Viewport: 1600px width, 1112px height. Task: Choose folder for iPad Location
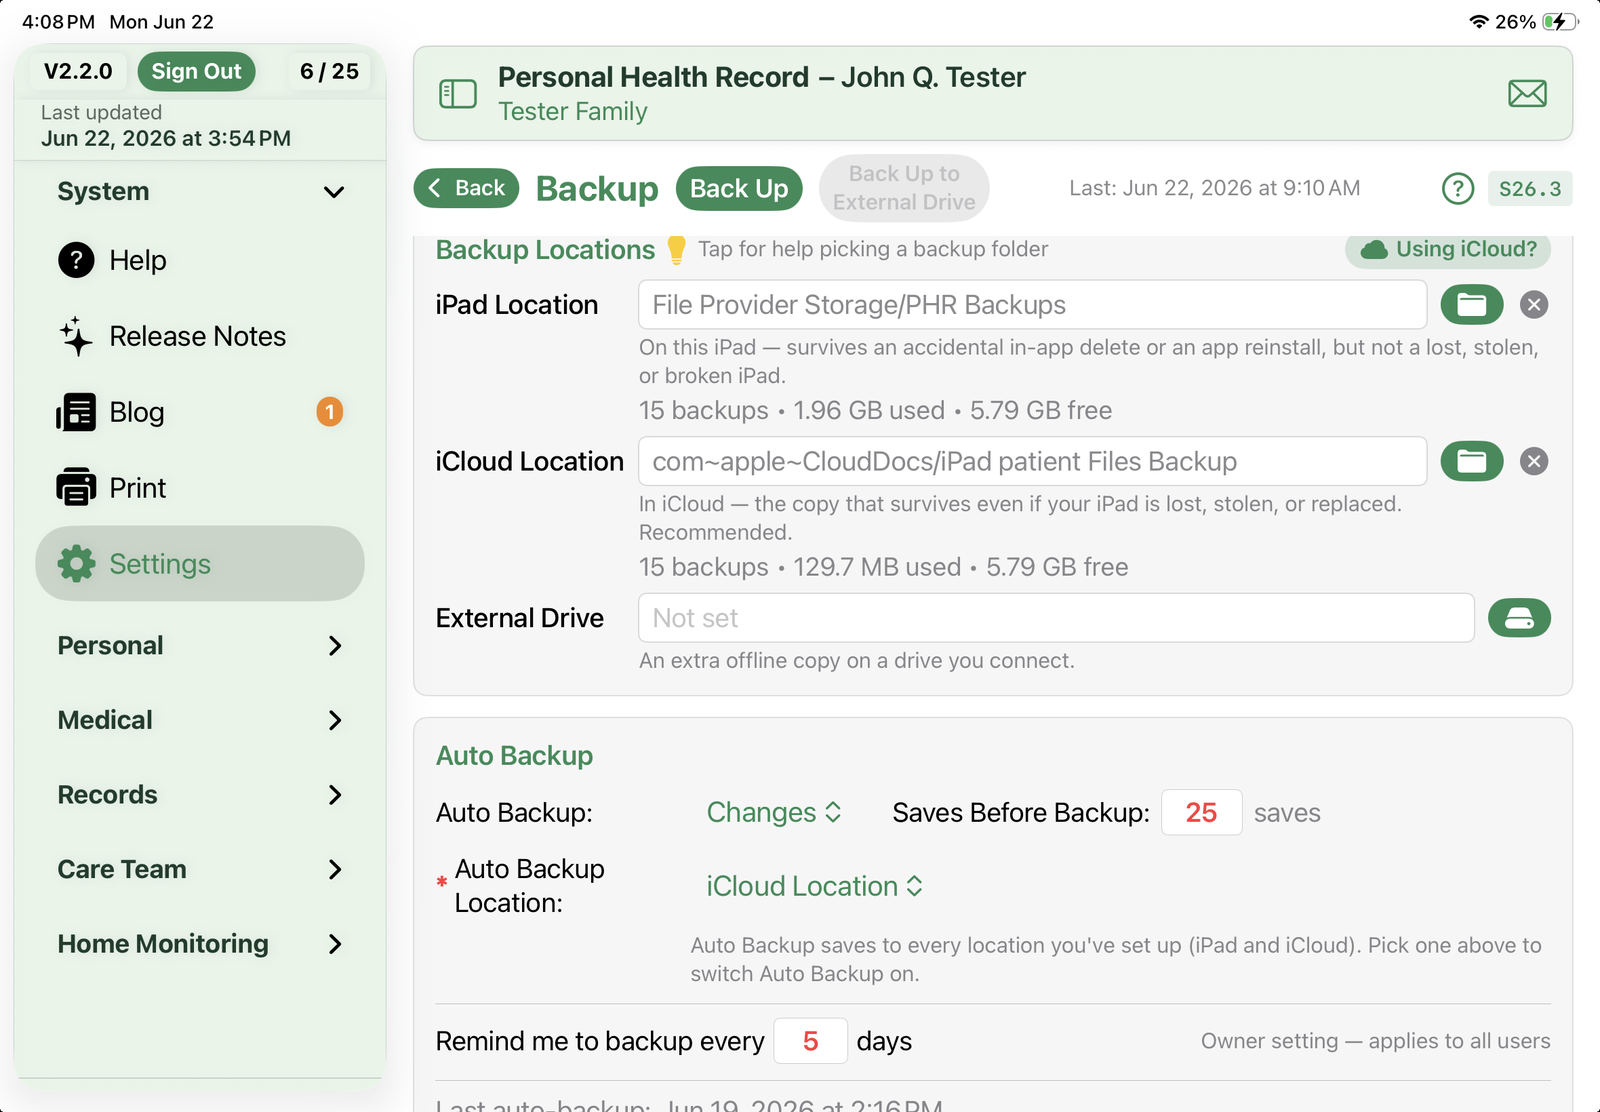[x=1471, y=305]
